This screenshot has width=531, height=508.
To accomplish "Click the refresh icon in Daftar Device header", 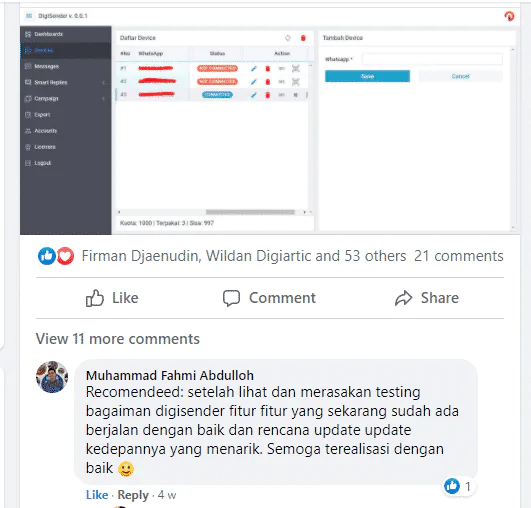I will (288, 38).
